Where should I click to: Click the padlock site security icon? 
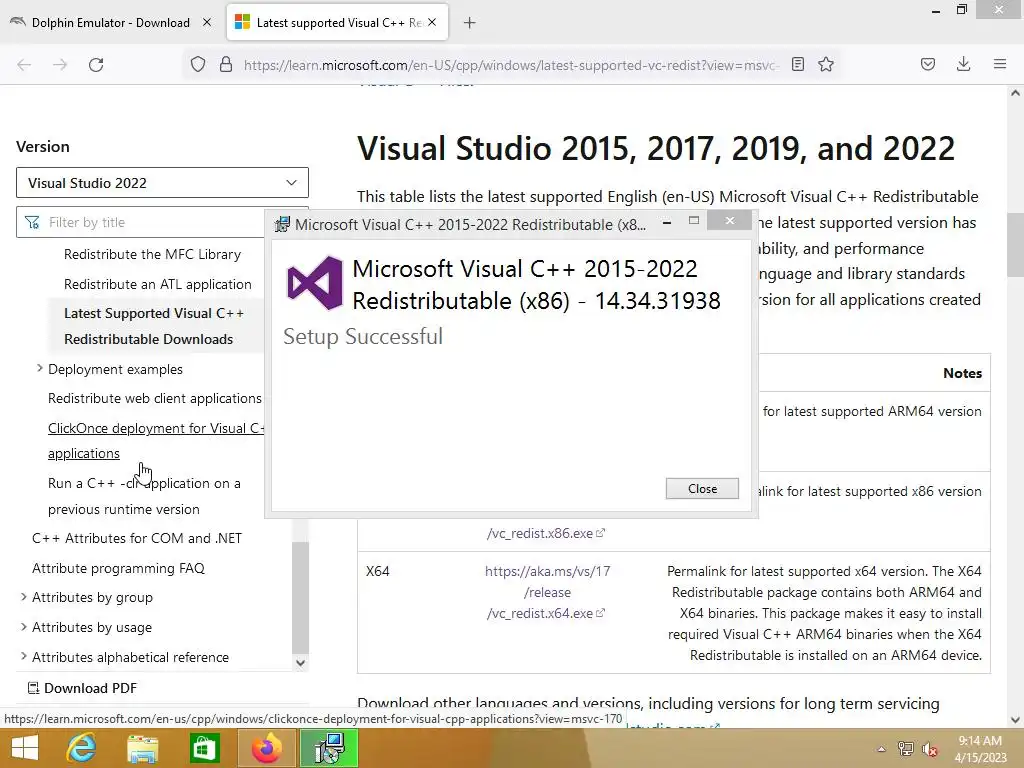click(226, 65)
